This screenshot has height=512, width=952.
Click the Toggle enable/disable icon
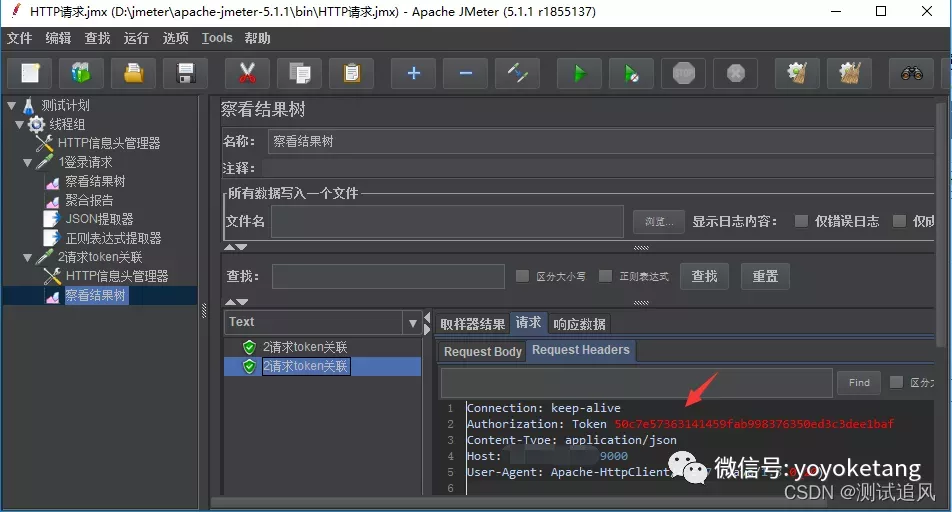(518, 74)
